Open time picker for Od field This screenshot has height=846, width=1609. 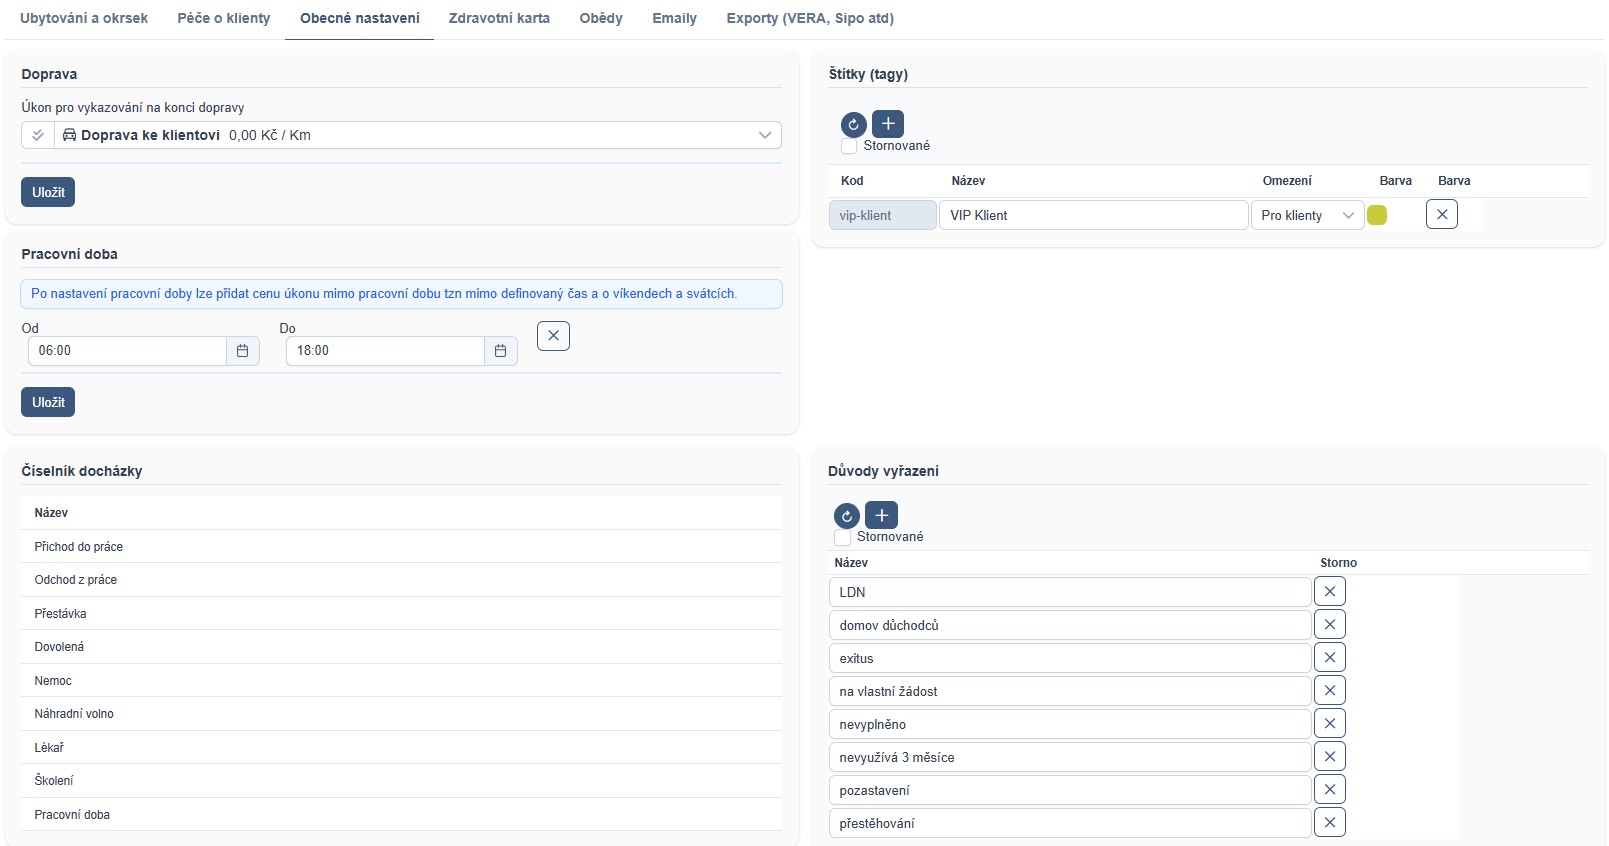[242, 351]
